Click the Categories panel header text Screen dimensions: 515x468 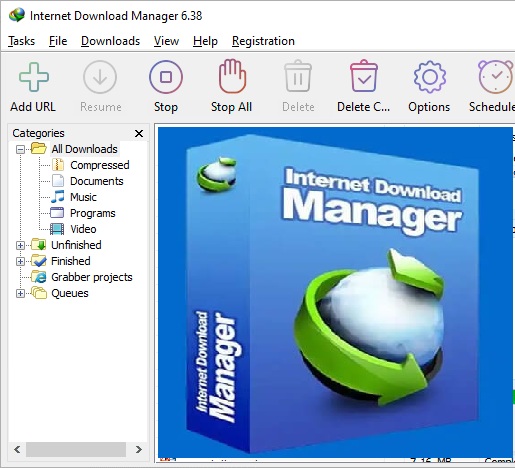tap(38, 133)
